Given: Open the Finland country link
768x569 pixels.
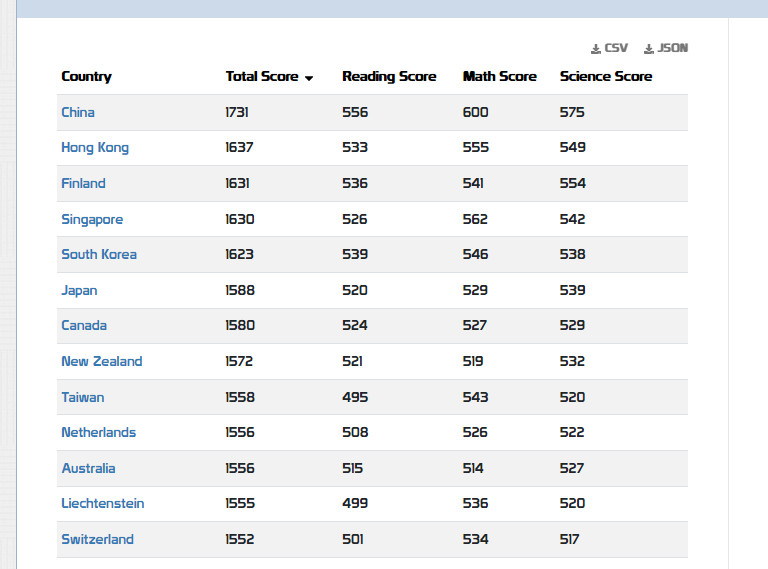Looking at the screenshot, I should tap(83, 183).
